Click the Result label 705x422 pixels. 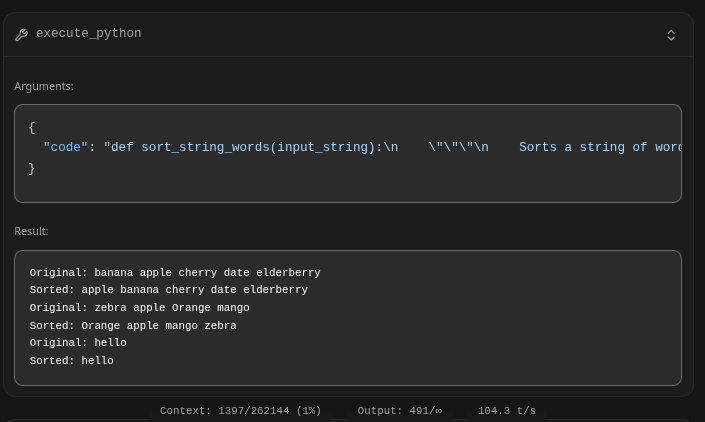pyautogui.click(x=31, y=231)
